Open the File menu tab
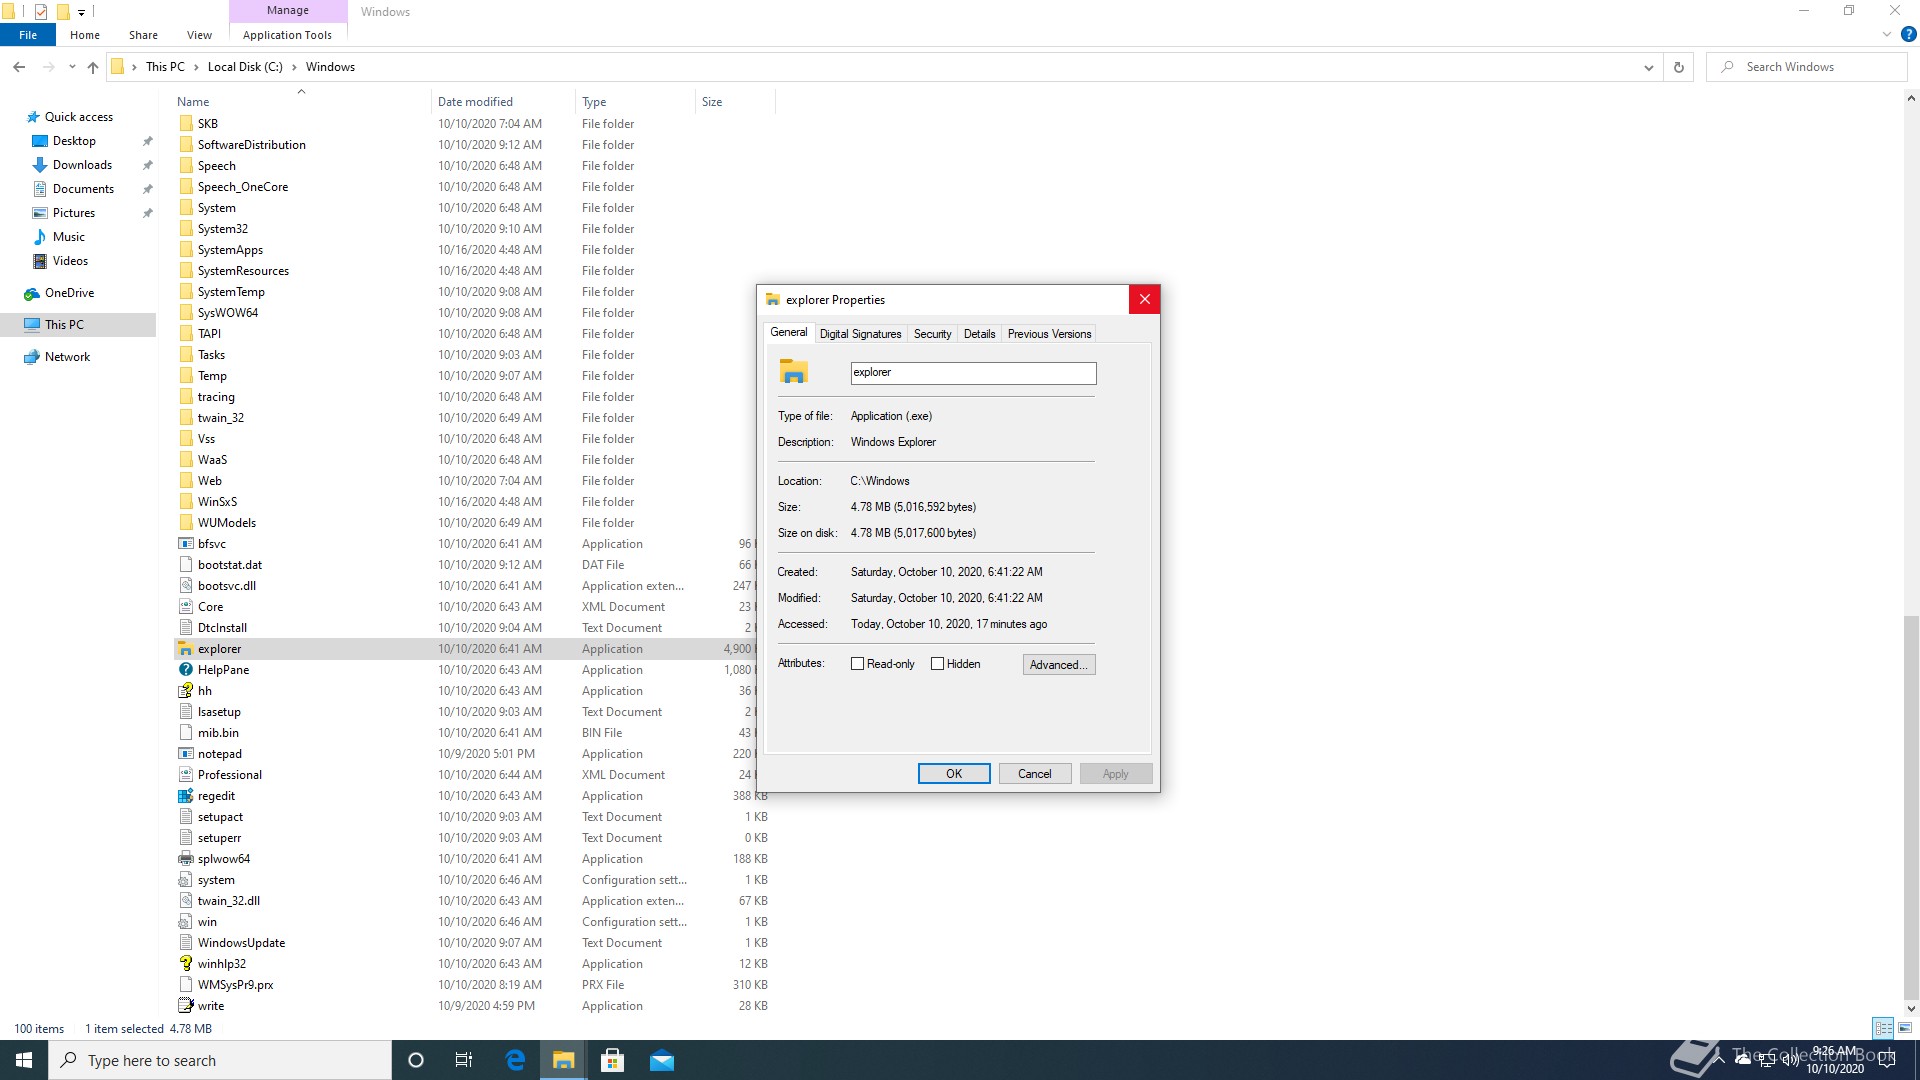Viewport: 1920px width, 1080px height. (28, 35)
